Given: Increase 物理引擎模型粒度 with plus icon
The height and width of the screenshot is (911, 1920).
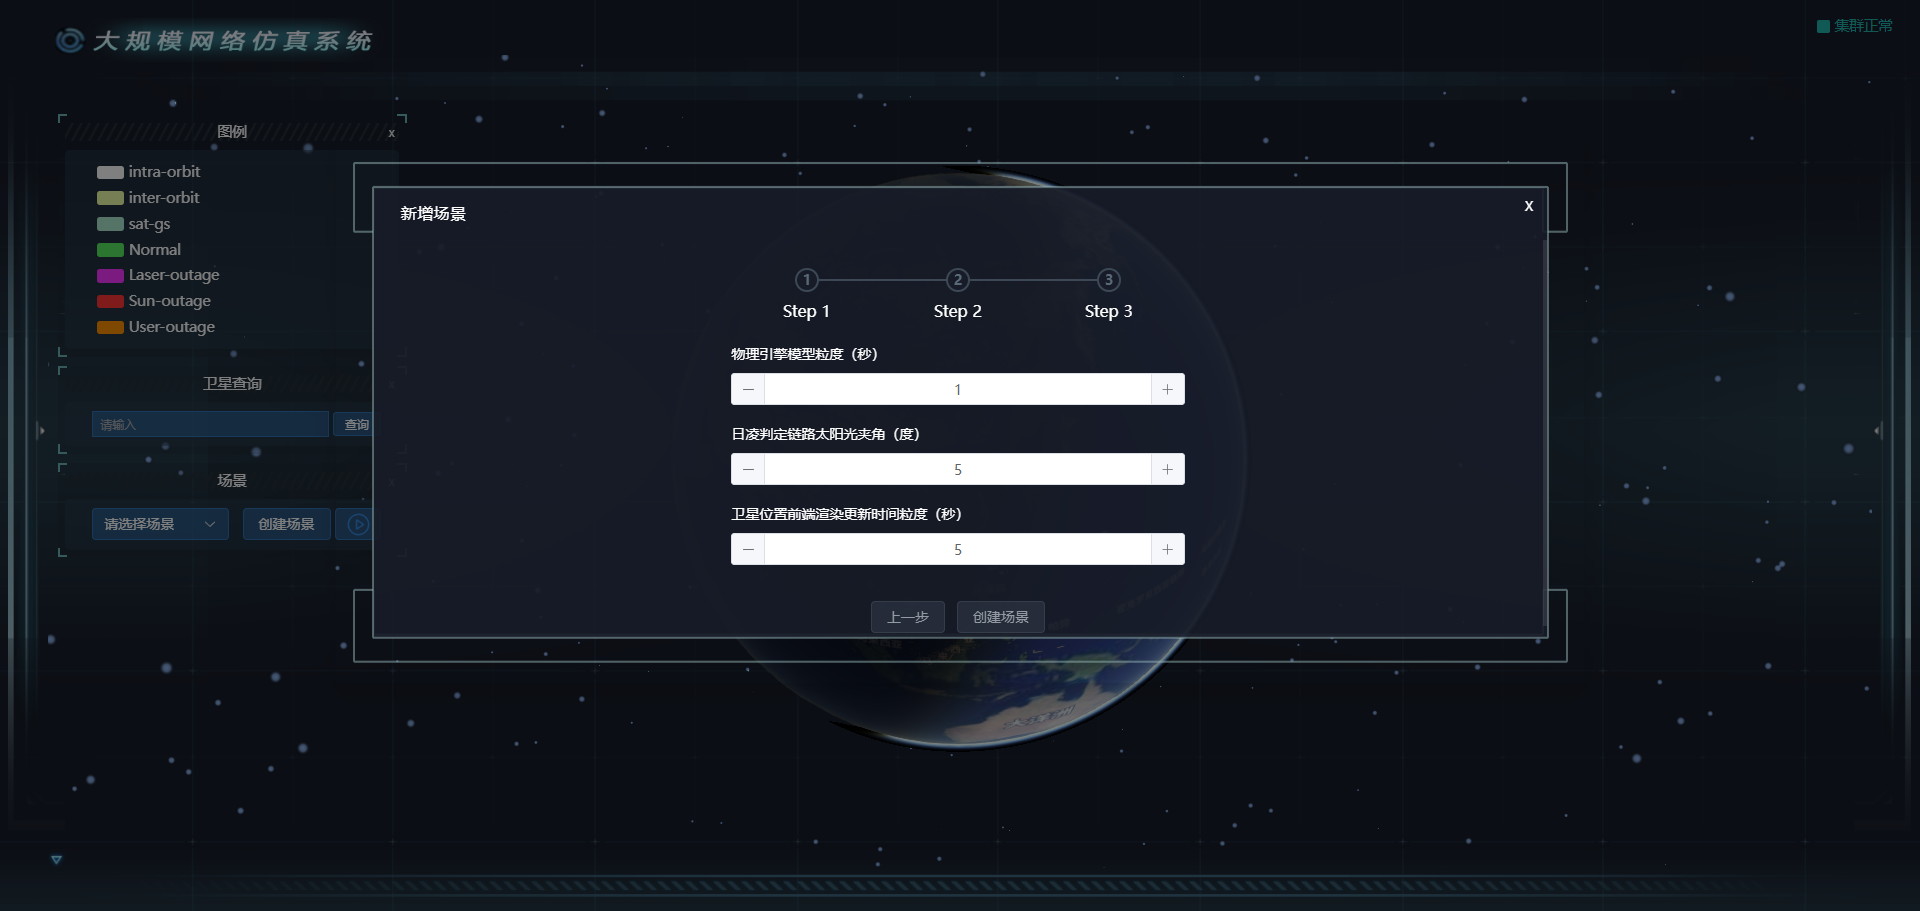Looking at the screenshot, I should [1167, 389].
